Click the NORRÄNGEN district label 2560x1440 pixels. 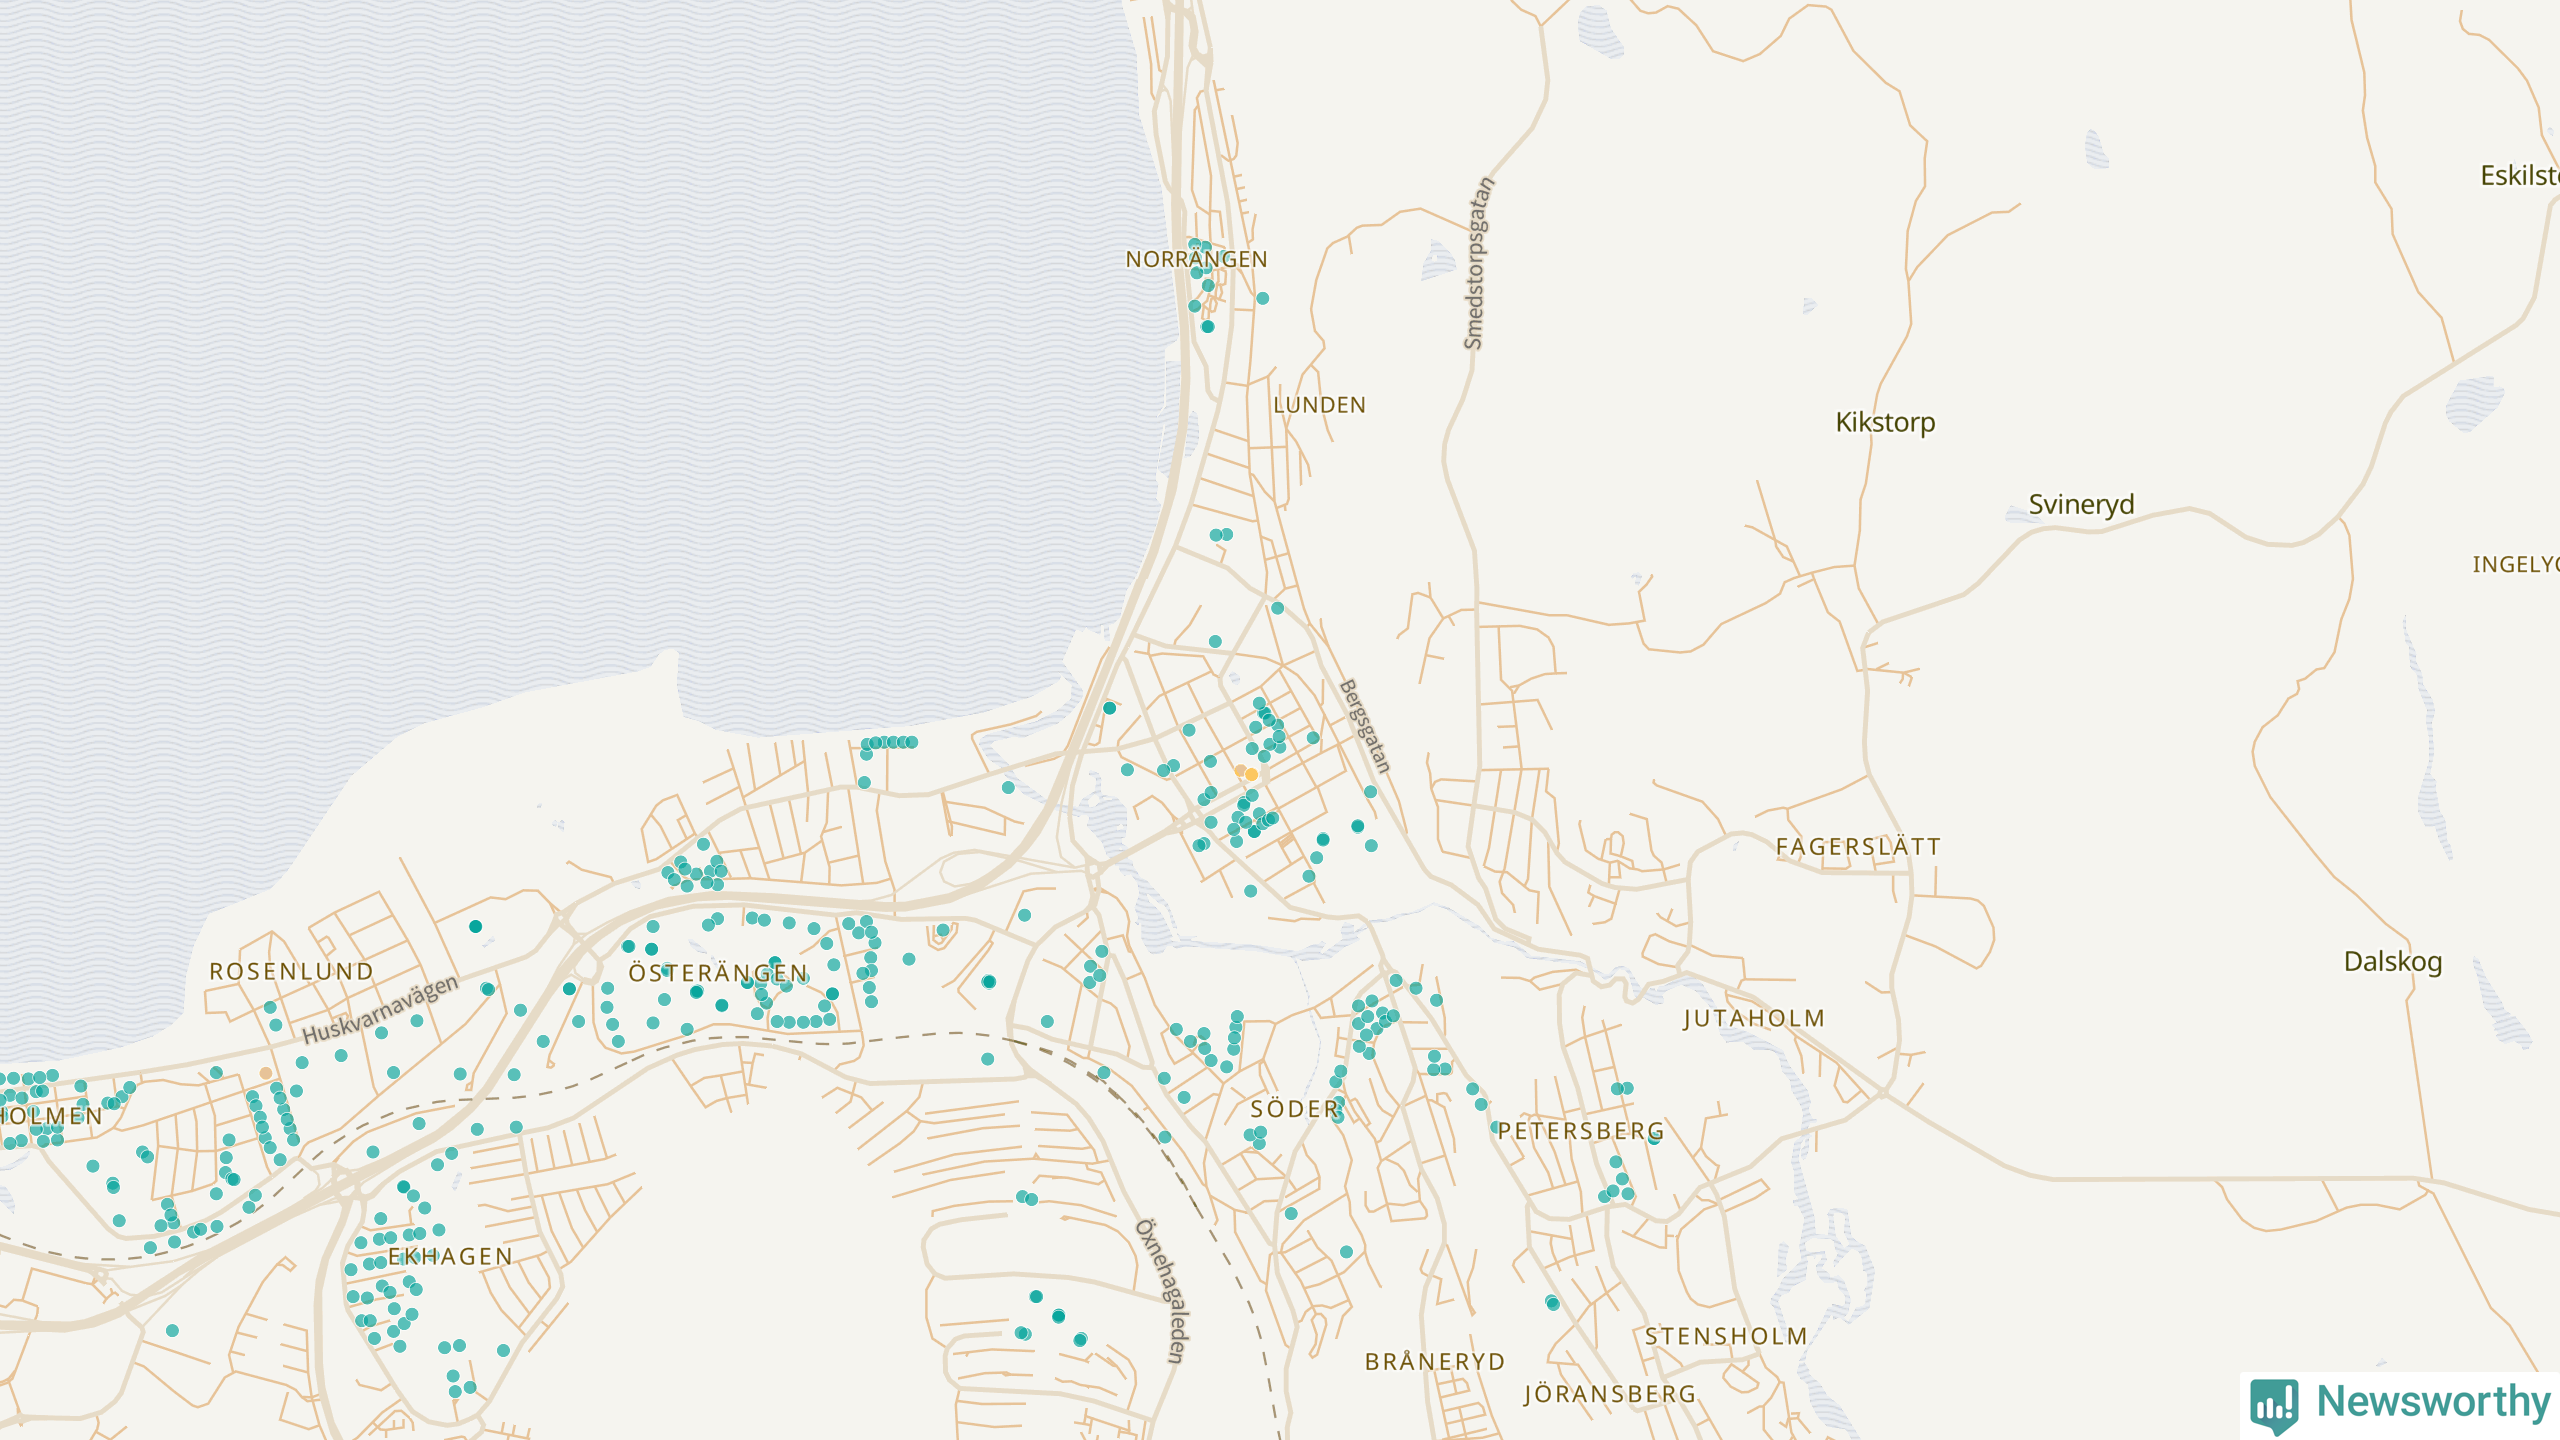coord(1196,260)
